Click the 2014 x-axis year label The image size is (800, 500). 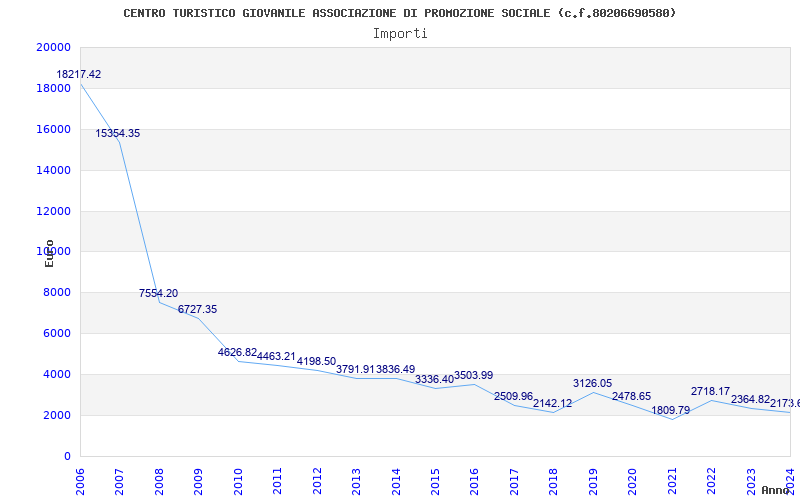click(396, 482)
